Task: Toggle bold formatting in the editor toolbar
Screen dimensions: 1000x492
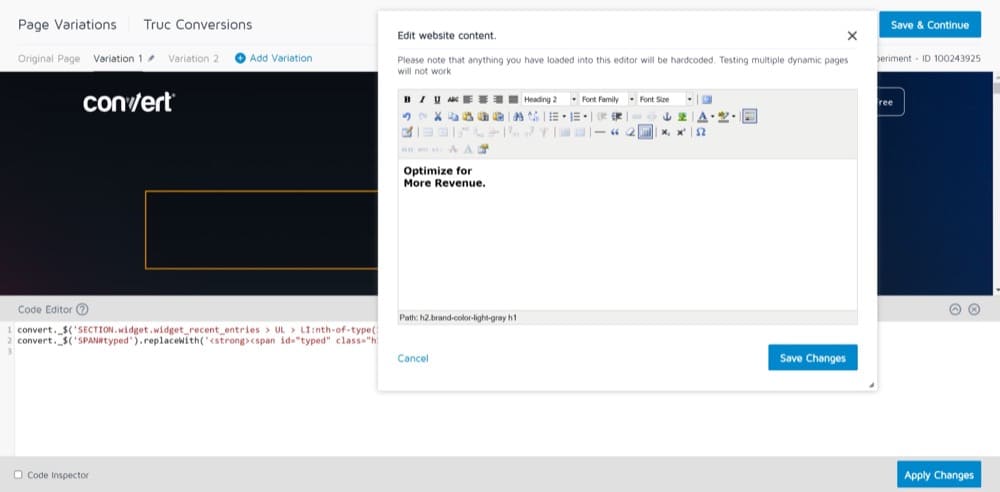Action: coord(407,100)
